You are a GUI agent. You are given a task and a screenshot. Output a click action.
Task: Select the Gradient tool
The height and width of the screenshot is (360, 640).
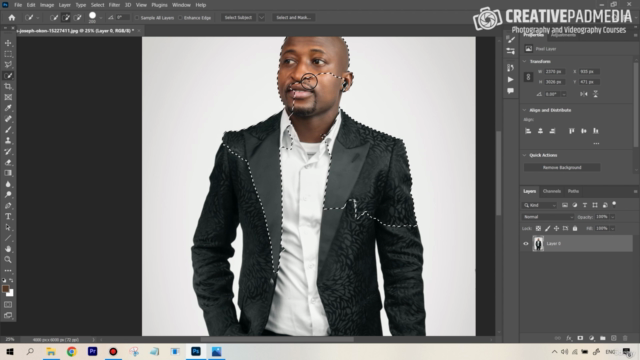(x=8, y=173)
